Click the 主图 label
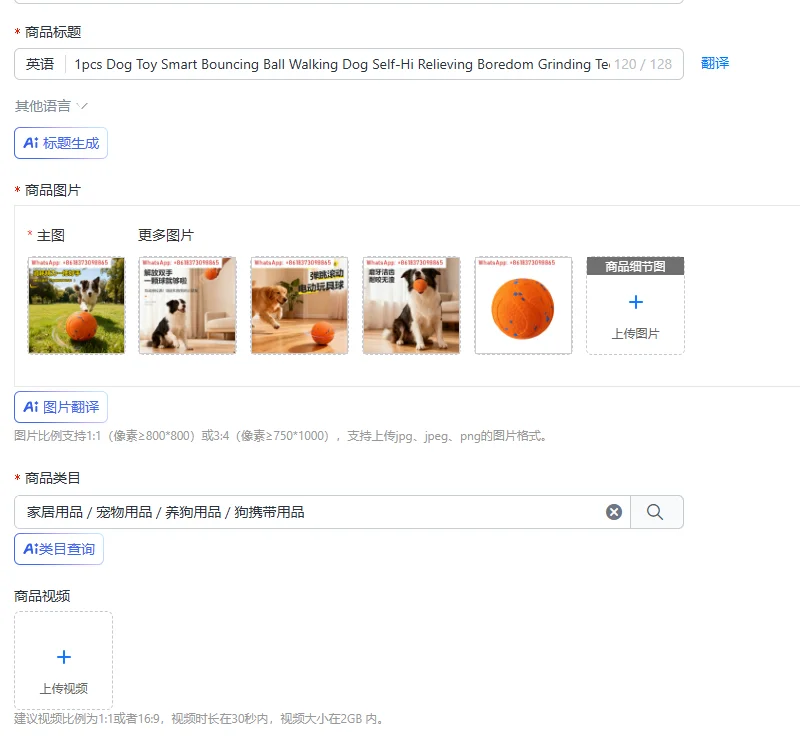The height and width of the screenshot is (752, 800). 51,235
